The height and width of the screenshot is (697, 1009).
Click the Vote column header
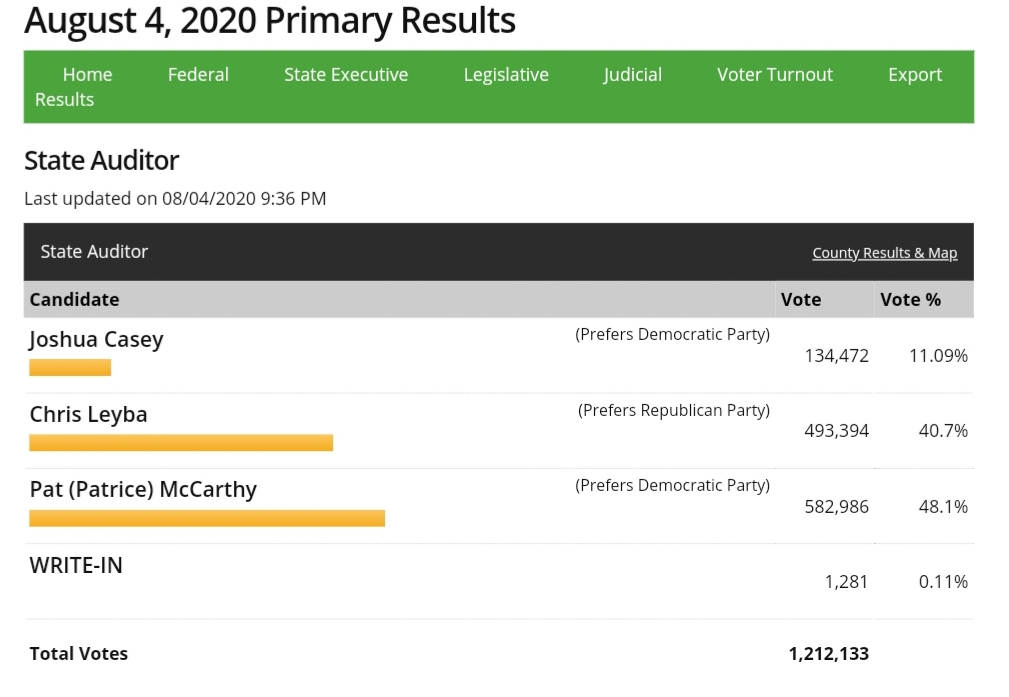click(801, 299)
